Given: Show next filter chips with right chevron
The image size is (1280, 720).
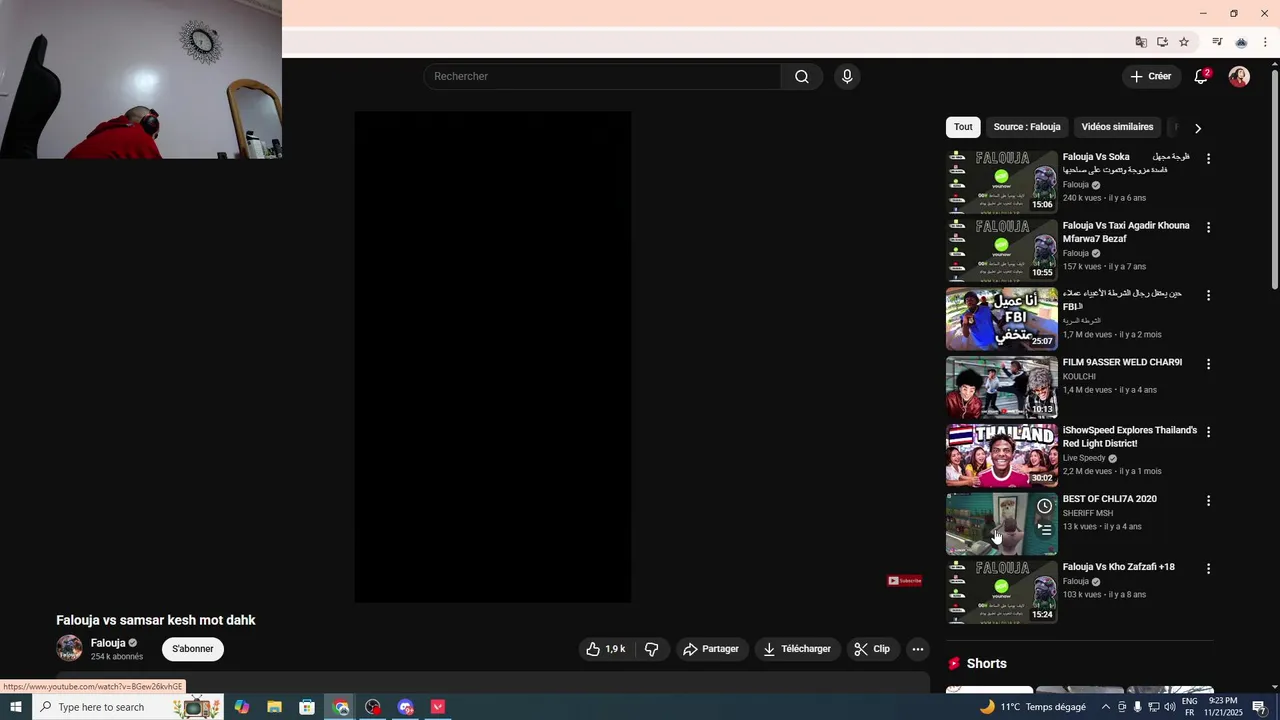Looking at the screenshot, I should (1198, 128).
